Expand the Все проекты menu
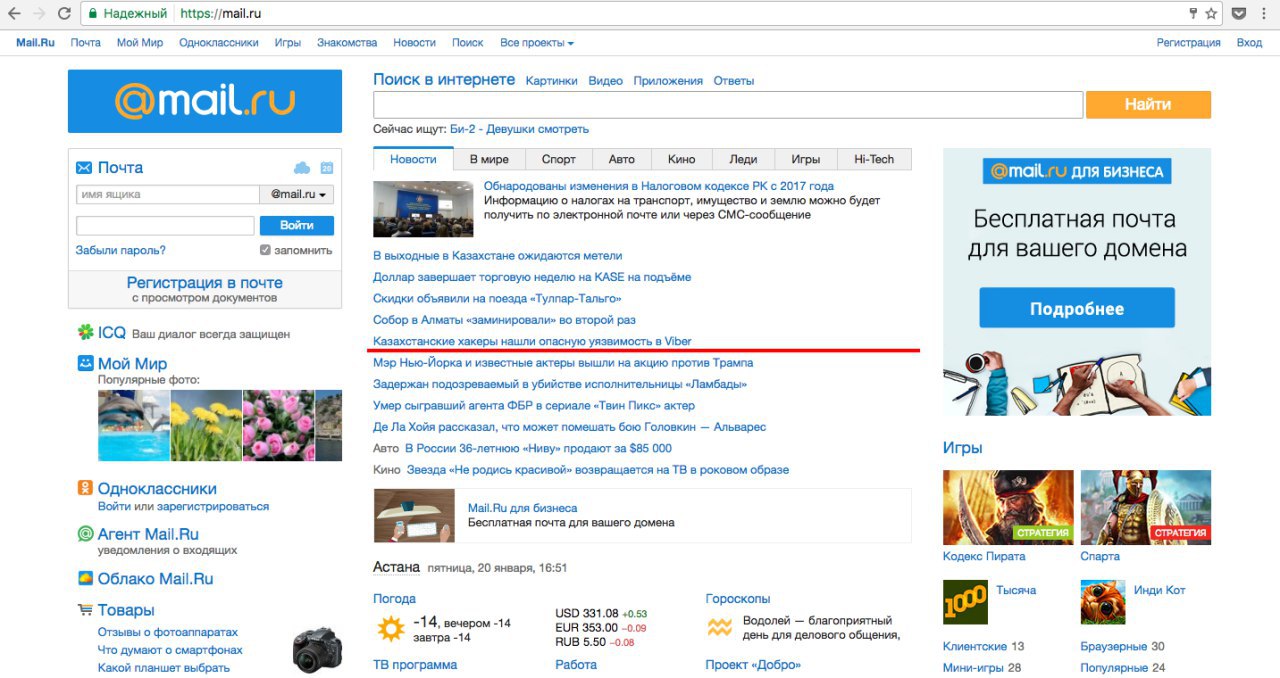 (537, 43)
